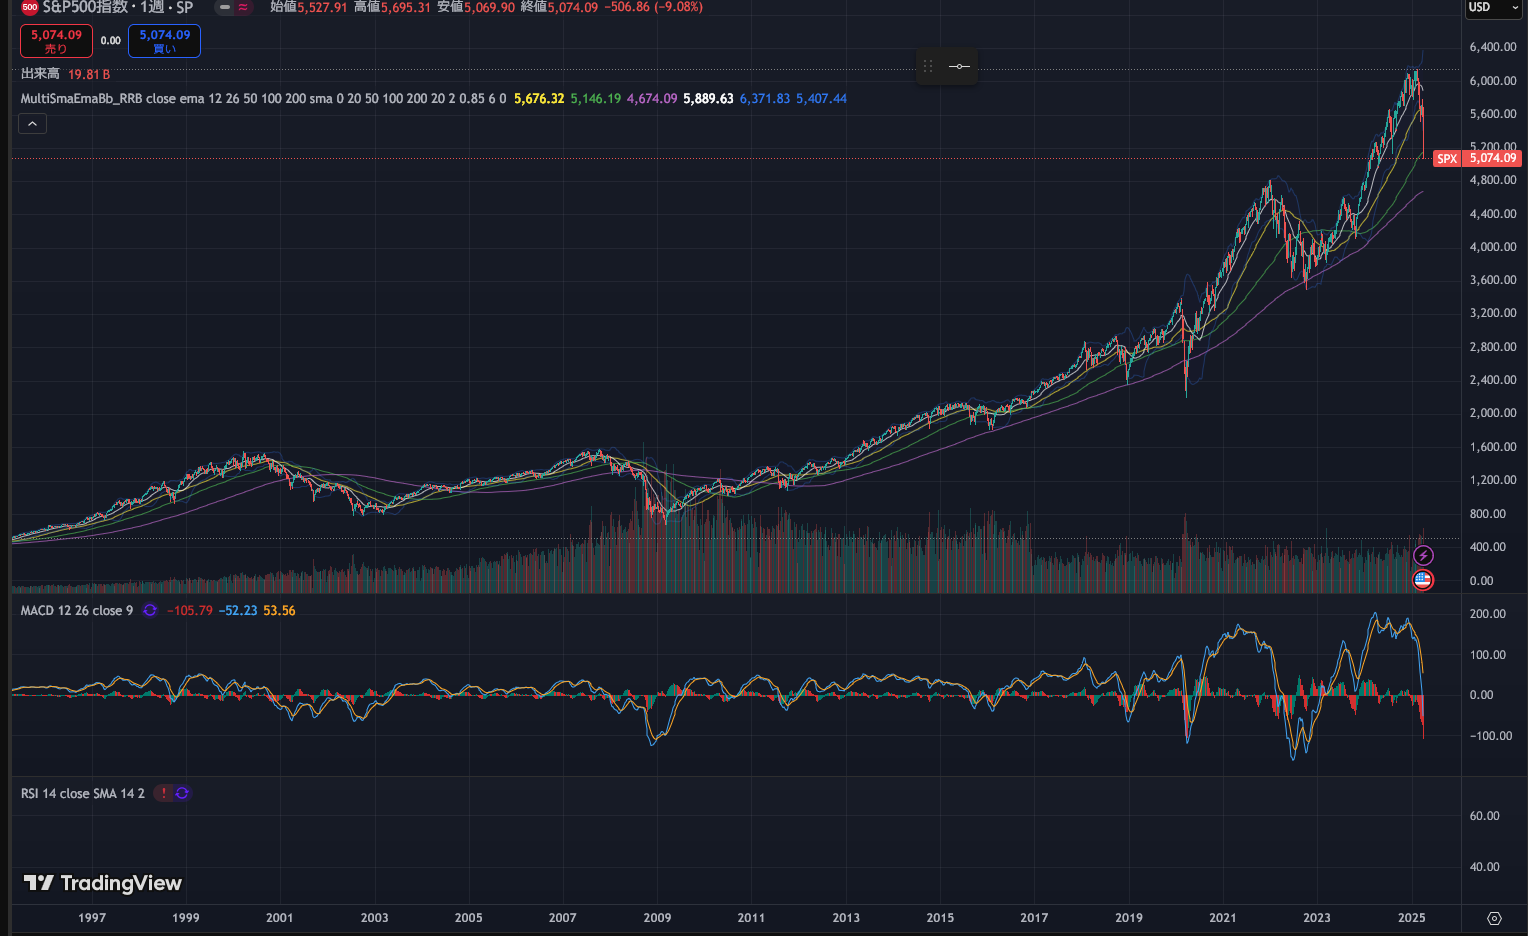Click the MACD line value -52.23
The image size is (1528, 936).
tap(238, 611)
